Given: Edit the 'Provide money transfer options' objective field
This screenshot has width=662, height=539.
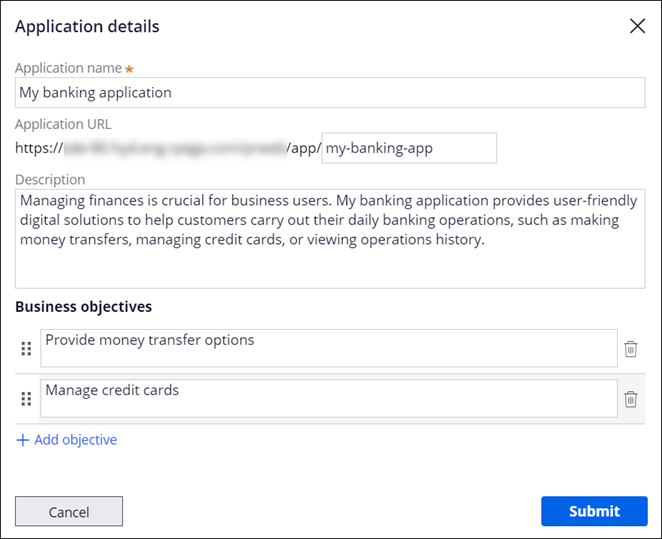Looking at the screenshot, I should click(328, 348).
